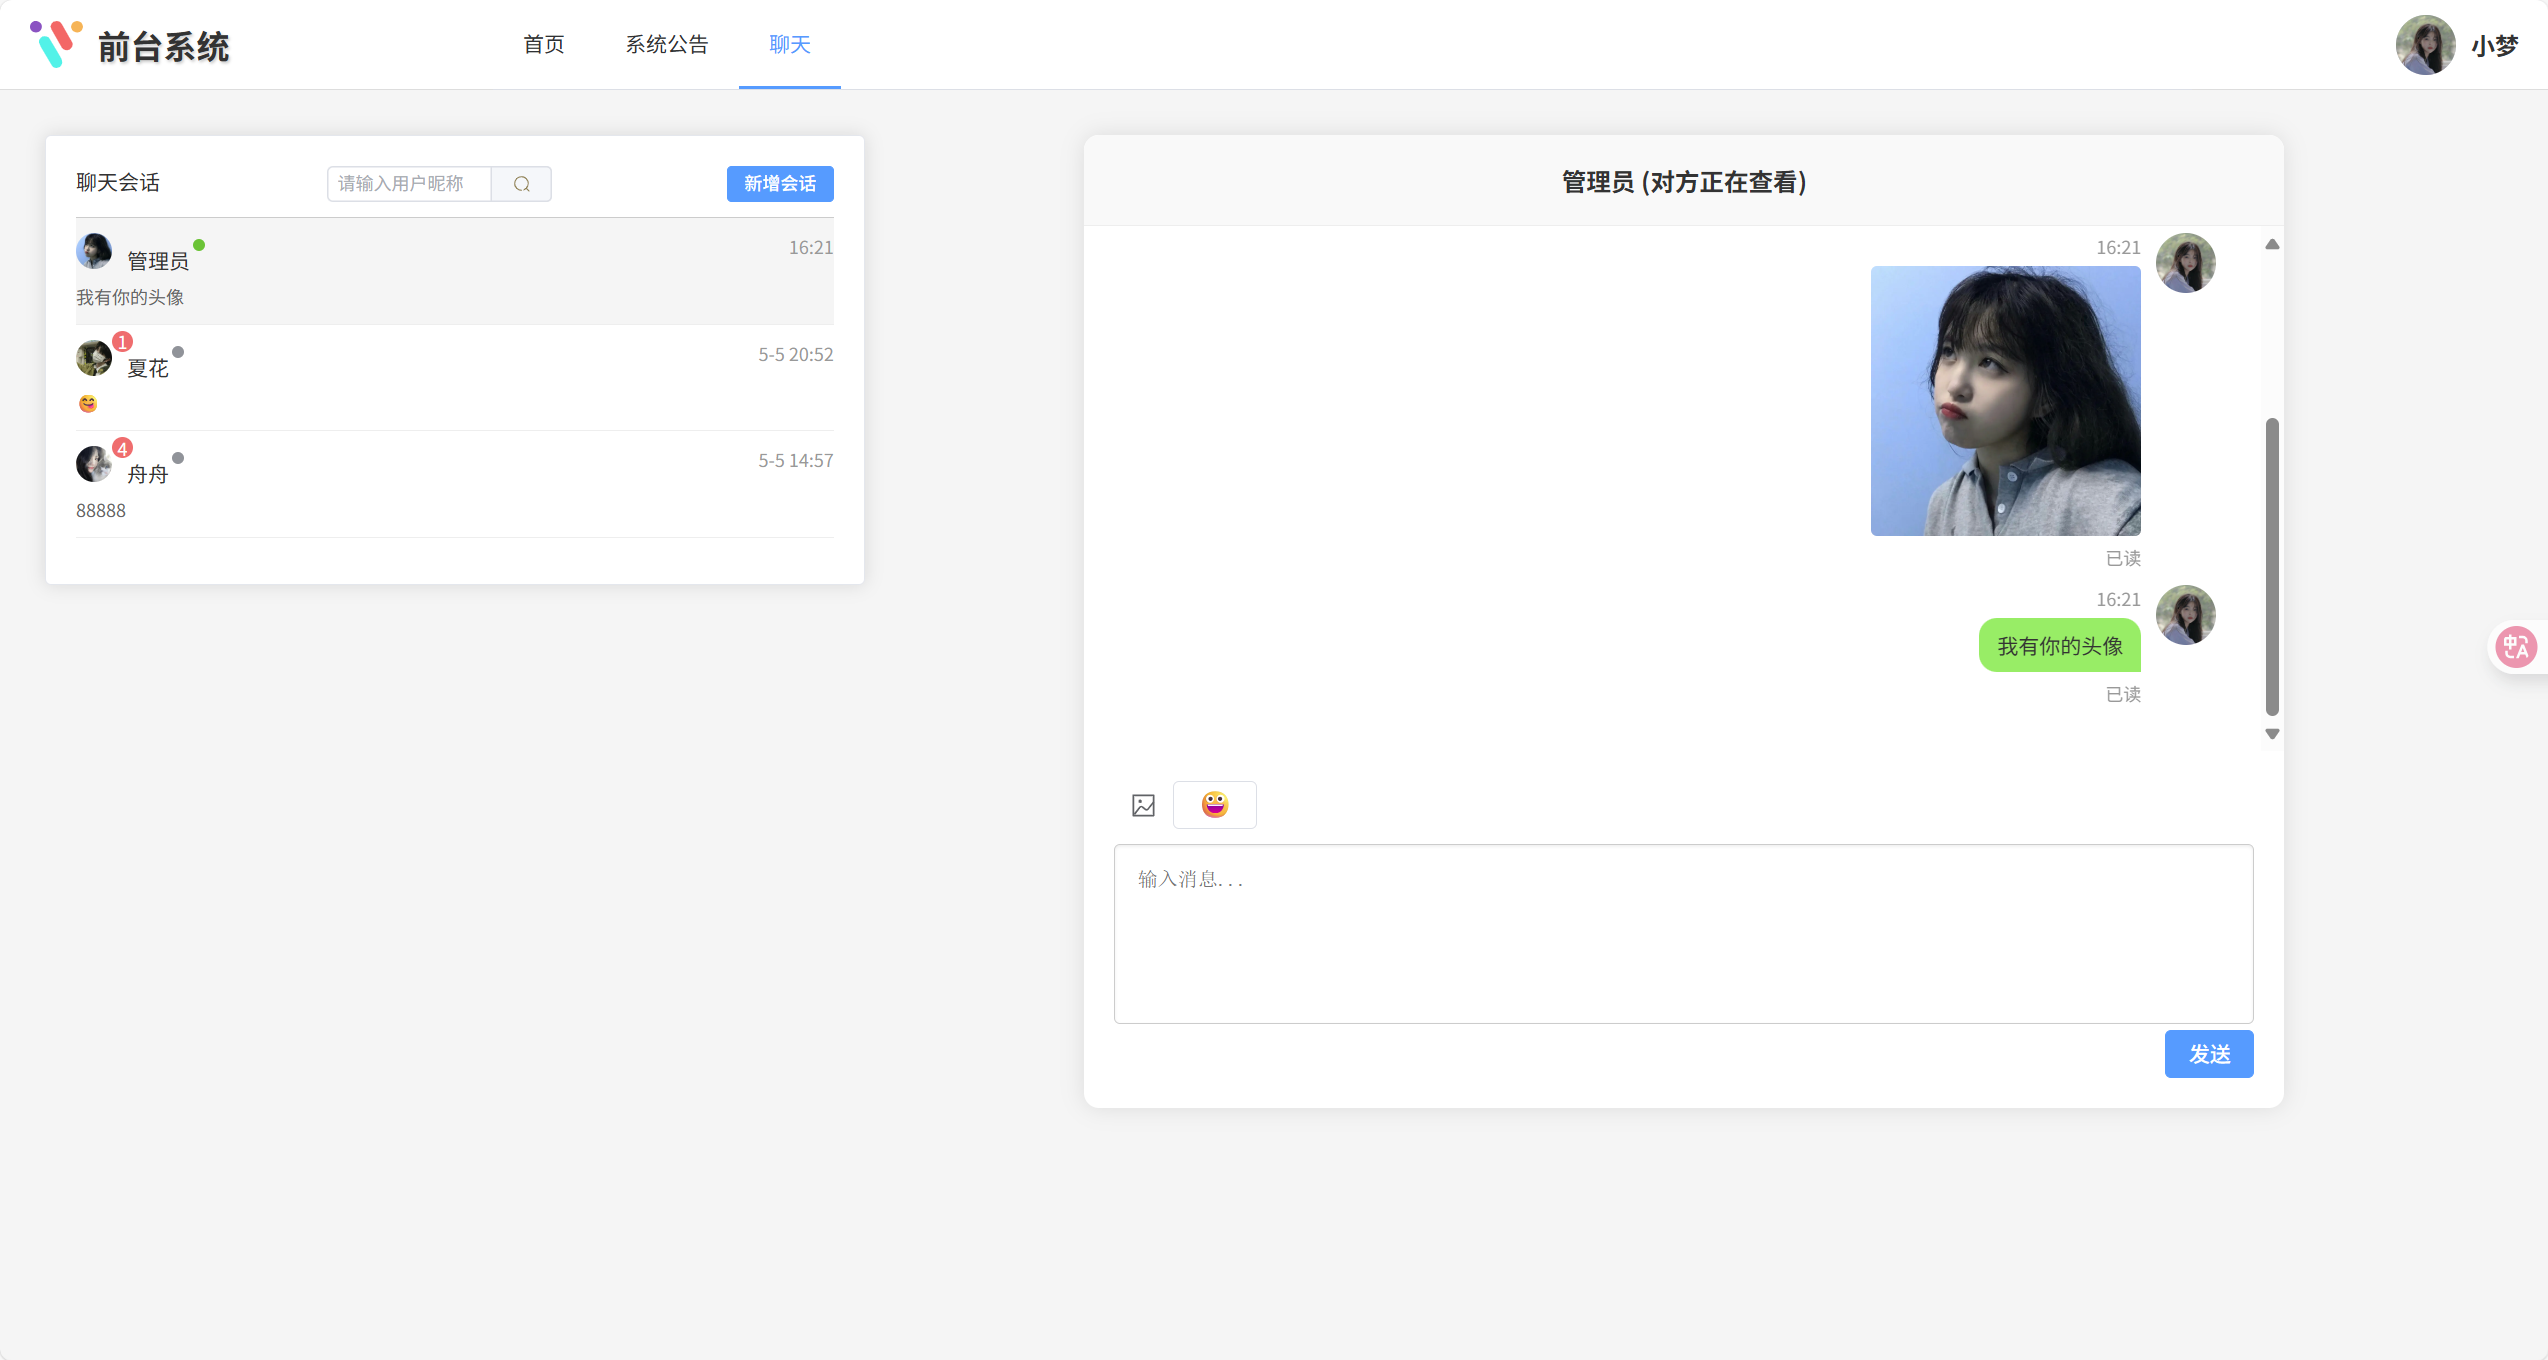
Task: Click the pink translate floating icon
Action: click(2515, 647)
